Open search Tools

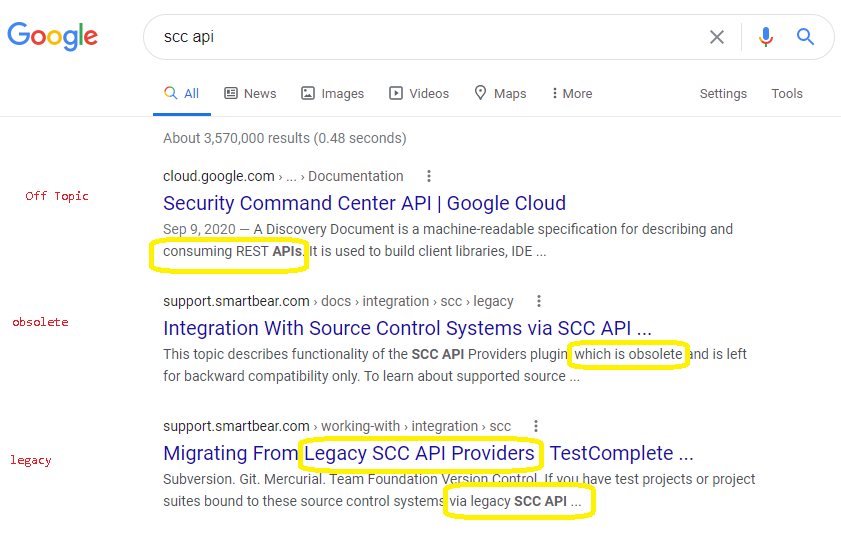pyautogui.click(x=787, y=93)
